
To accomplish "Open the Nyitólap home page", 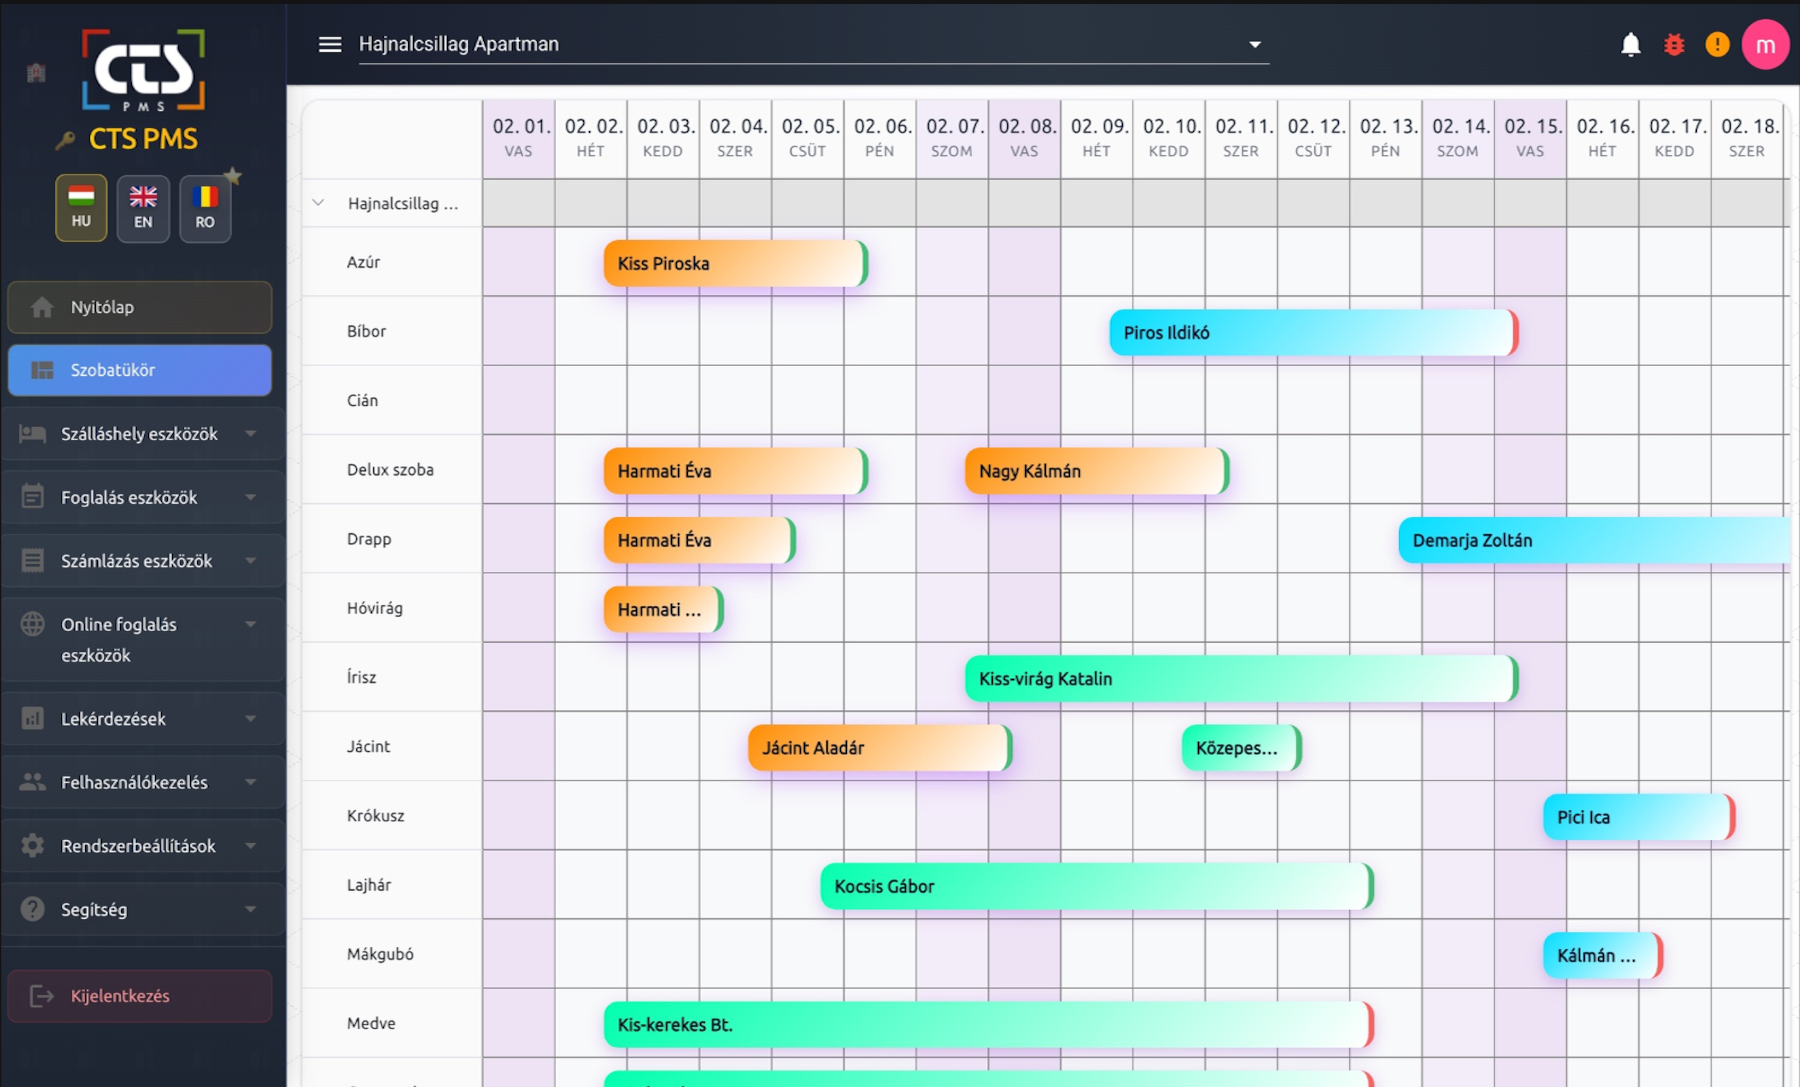I will [x=140, y=307].
